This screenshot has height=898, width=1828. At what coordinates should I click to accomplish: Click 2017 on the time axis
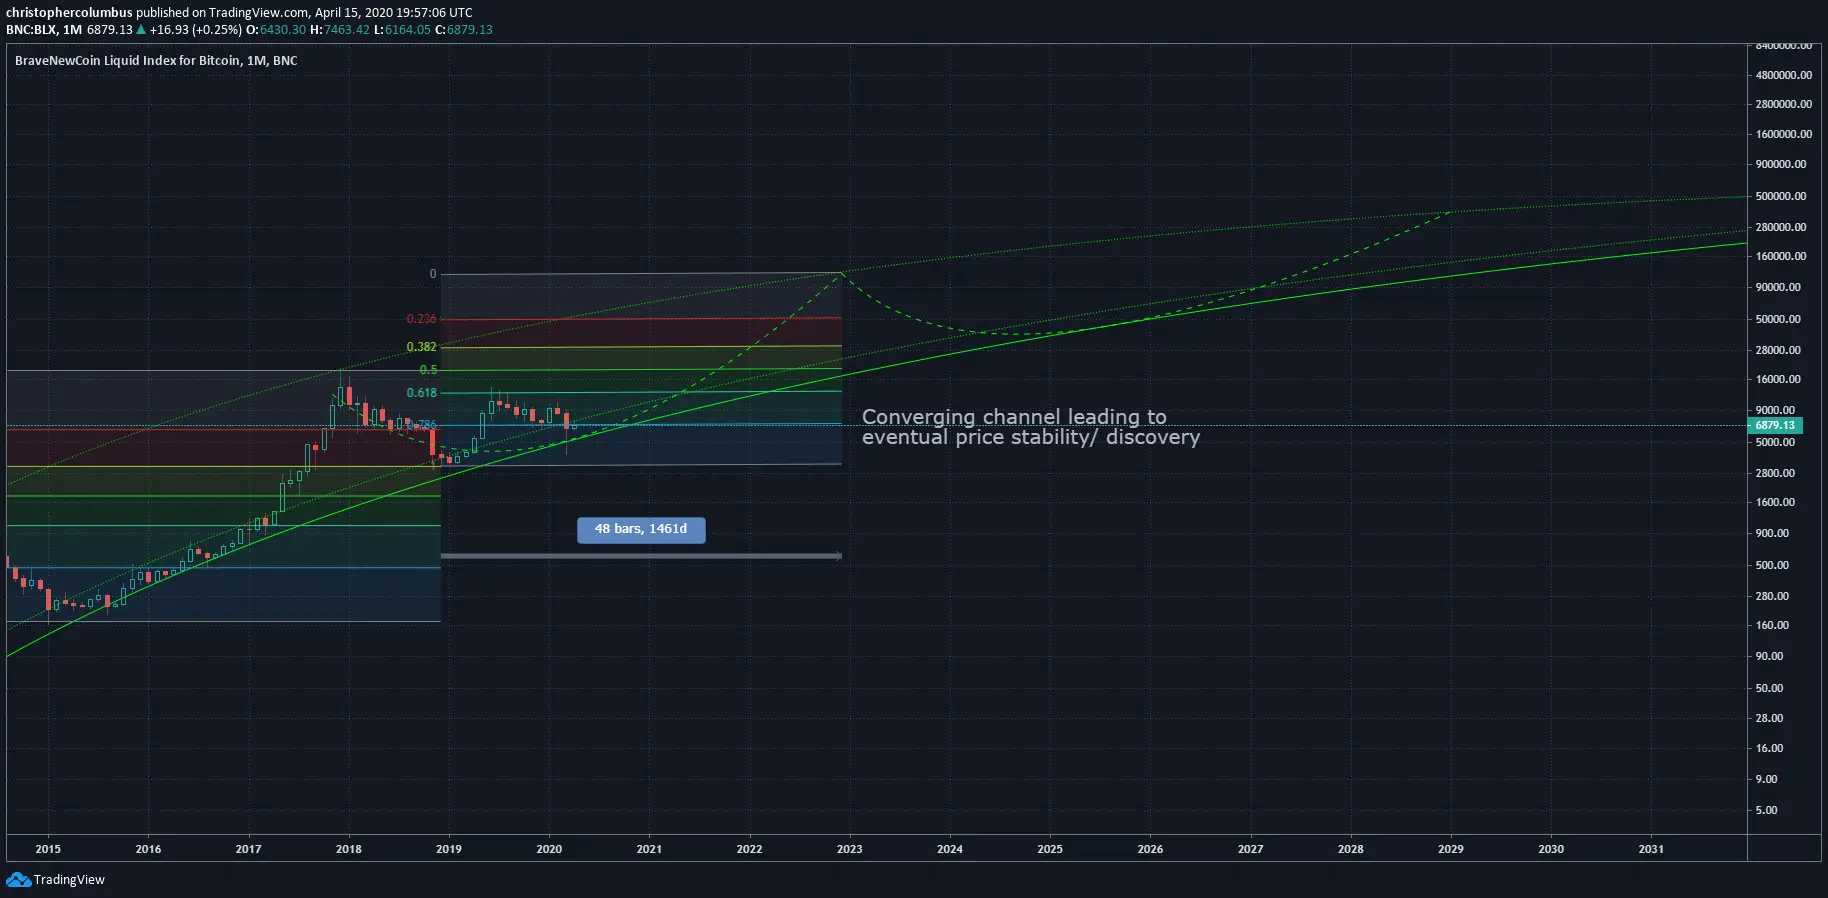[x=248, y=849]
